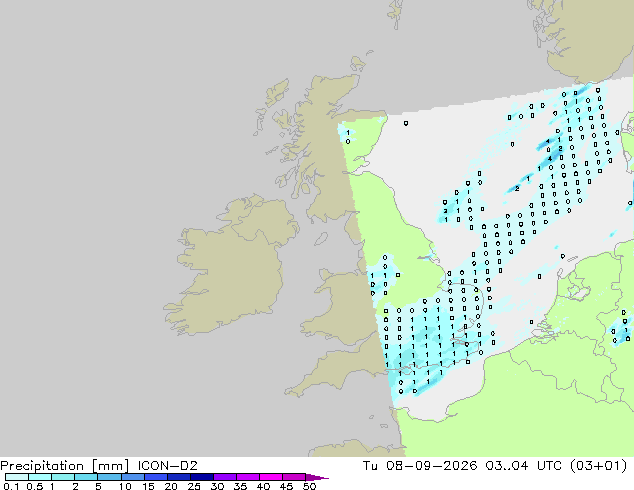Screen dimensions: 634x490
Task: Click the 'Precipitation [mm]' title text
Action: point(64,466)
